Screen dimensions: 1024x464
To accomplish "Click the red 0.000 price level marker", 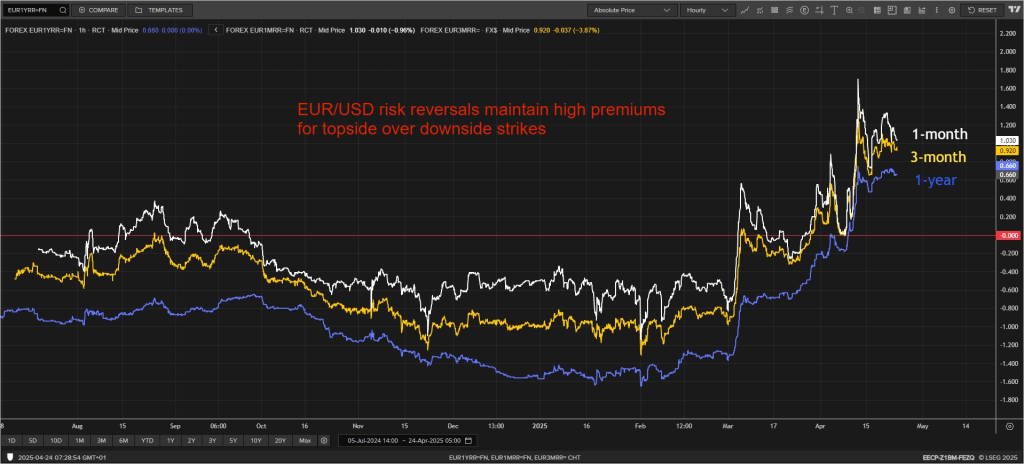I will tap(1006, 235).
